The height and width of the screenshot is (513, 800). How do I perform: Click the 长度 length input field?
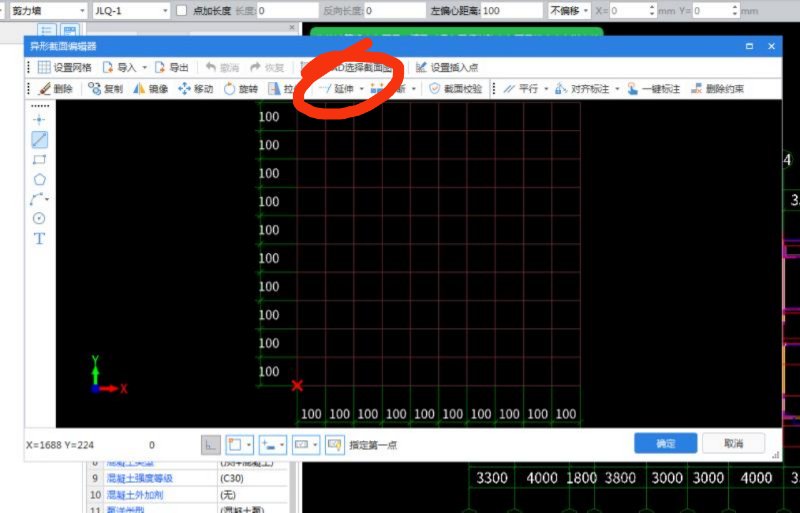tap(288, 10)
